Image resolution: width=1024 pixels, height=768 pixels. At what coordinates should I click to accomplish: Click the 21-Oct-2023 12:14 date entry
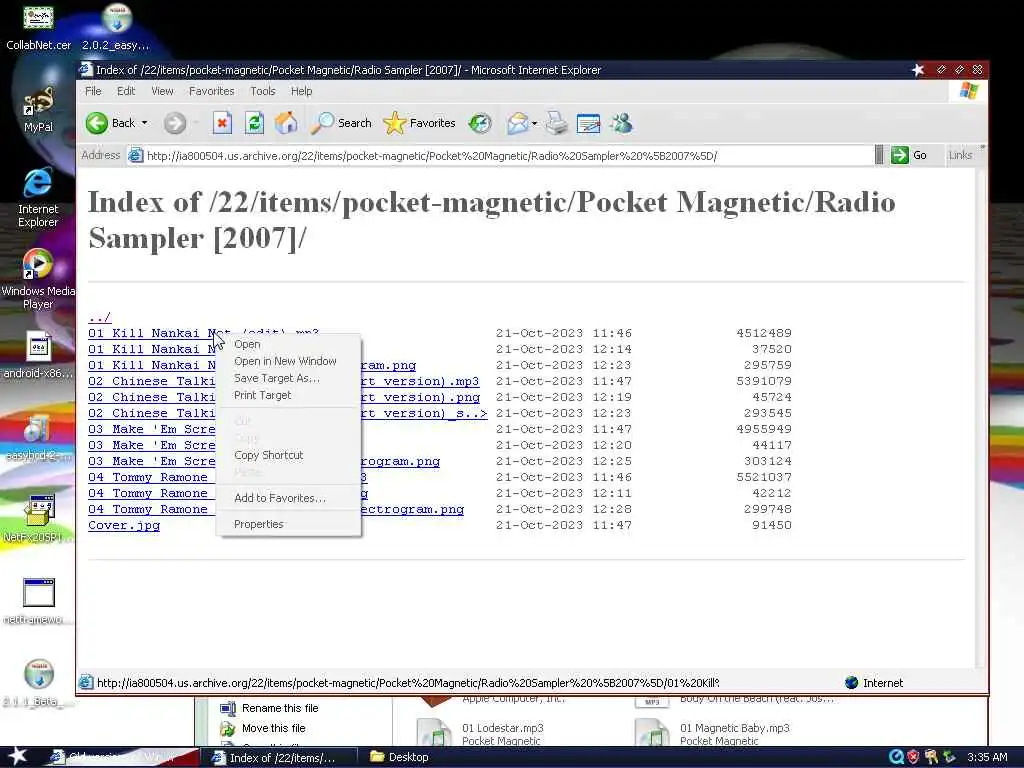click(x=564, y=349)
